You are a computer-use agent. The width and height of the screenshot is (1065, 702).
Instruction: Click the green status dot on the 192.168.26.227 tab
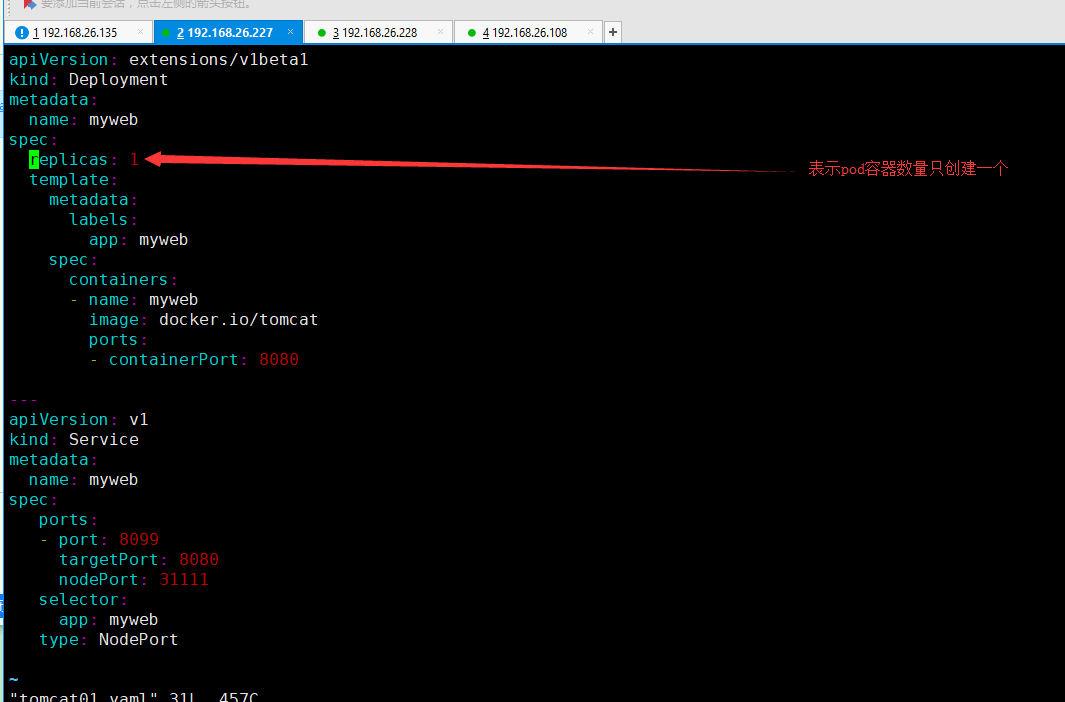(166, 33)
